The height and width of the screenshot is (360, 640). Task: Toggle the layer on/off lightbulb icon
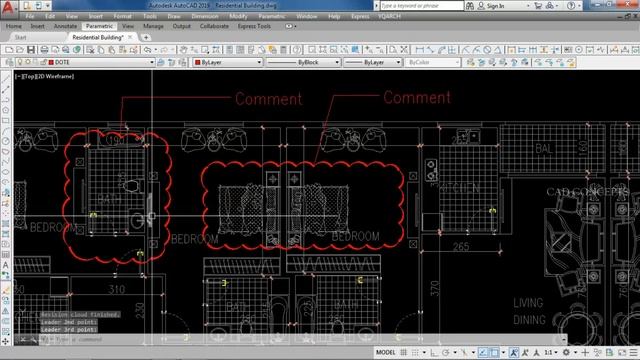coord(20,62)
